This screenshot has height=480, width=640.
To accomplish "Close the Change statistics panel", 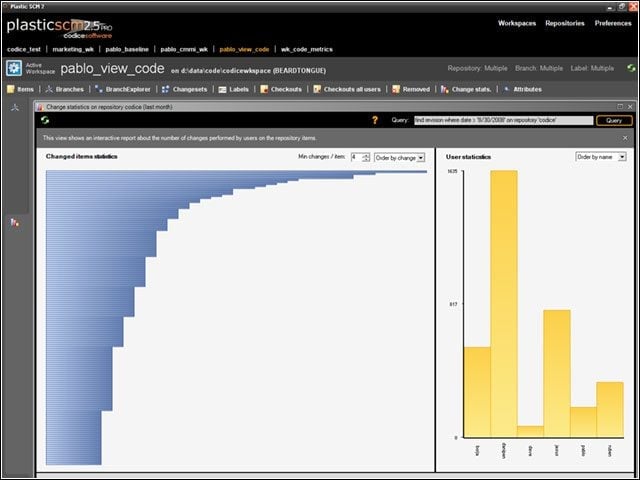I will (630, 107).
